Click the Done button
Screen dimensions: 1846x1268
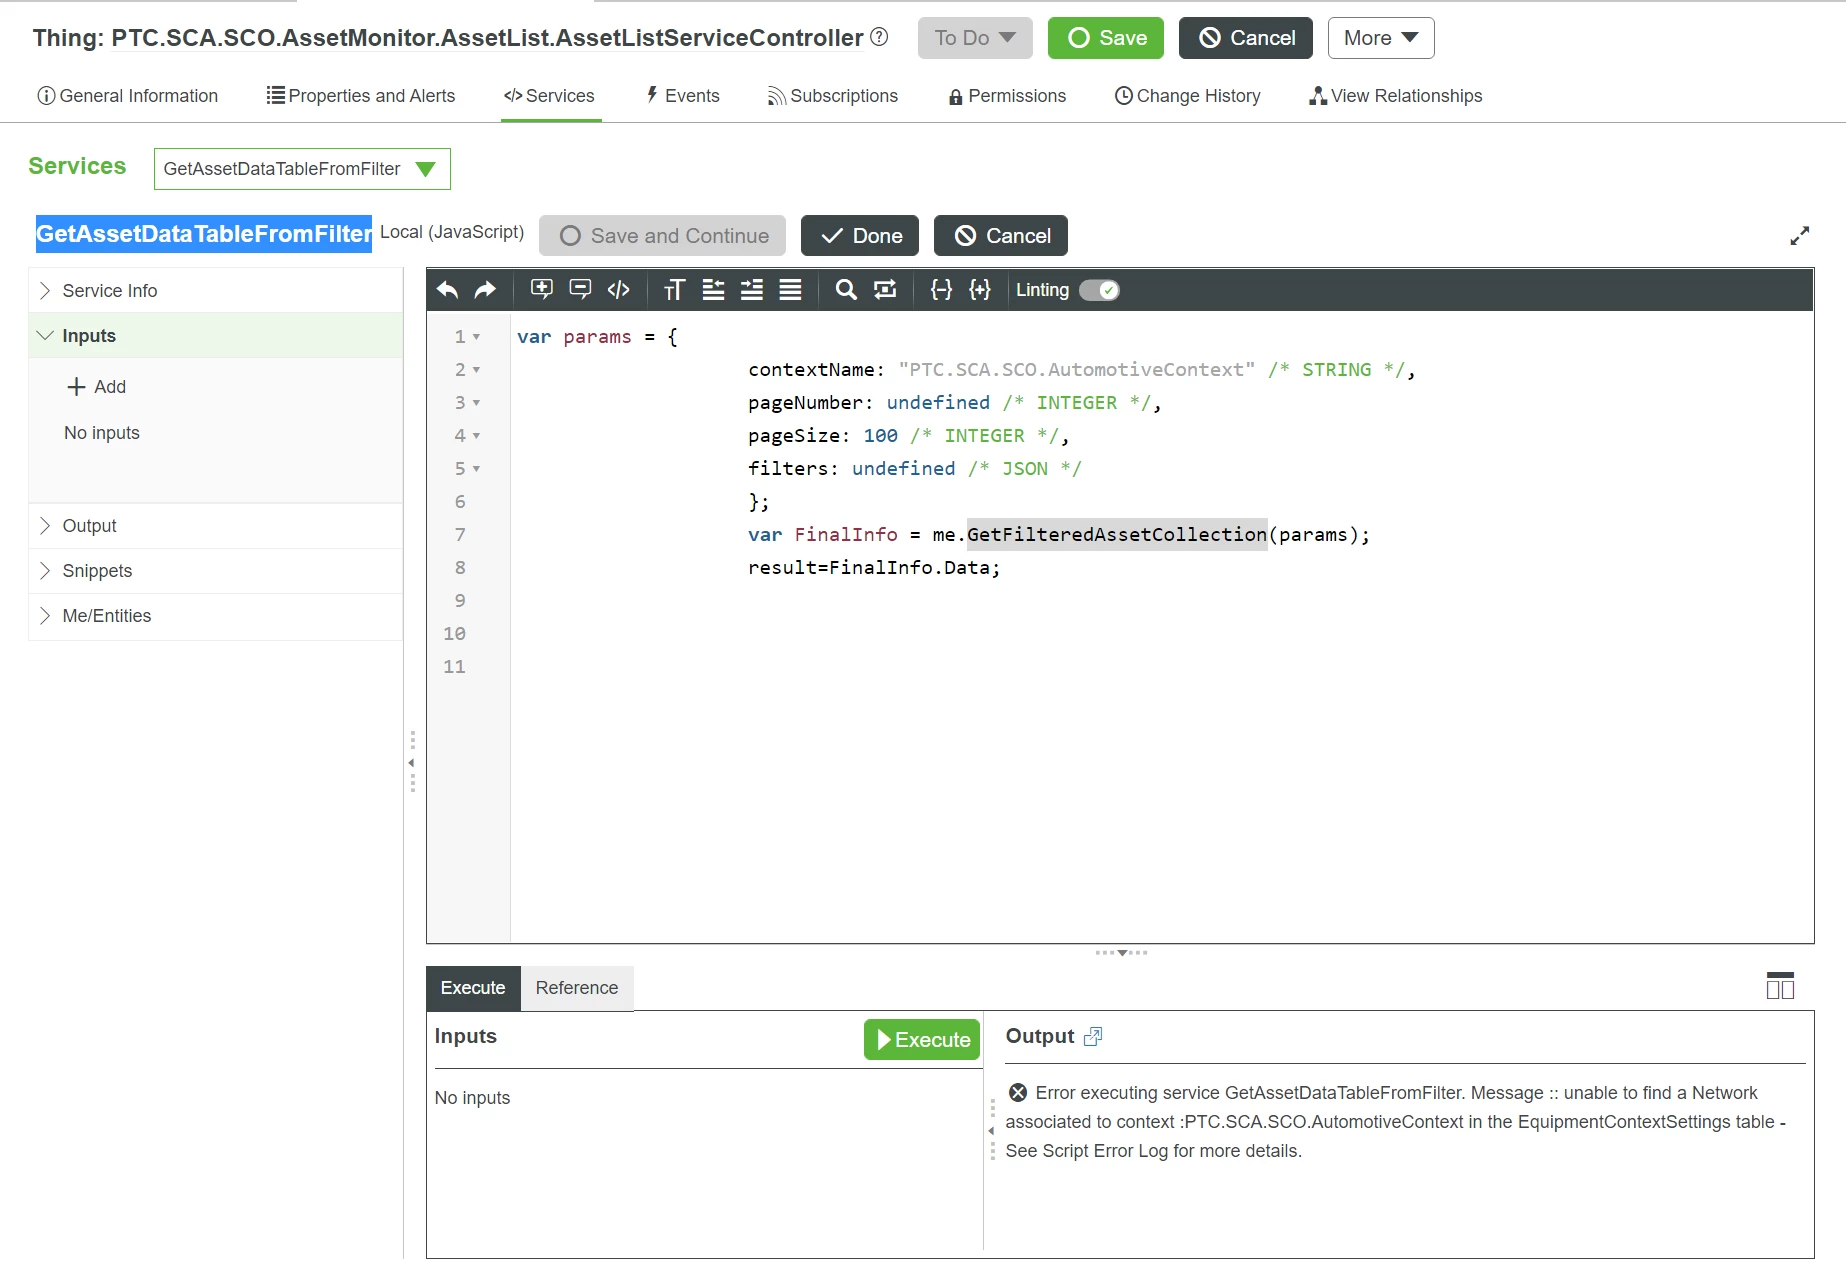coord(860,236)
